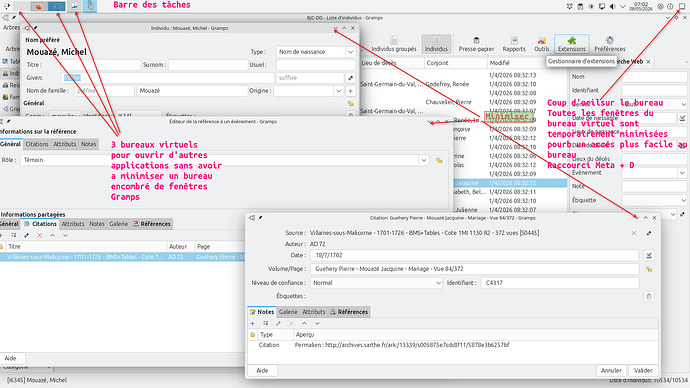690x388 pixels.
Task: Click the Identifiant field C4317
Action: pyautogui.click(x=560, y=283)
